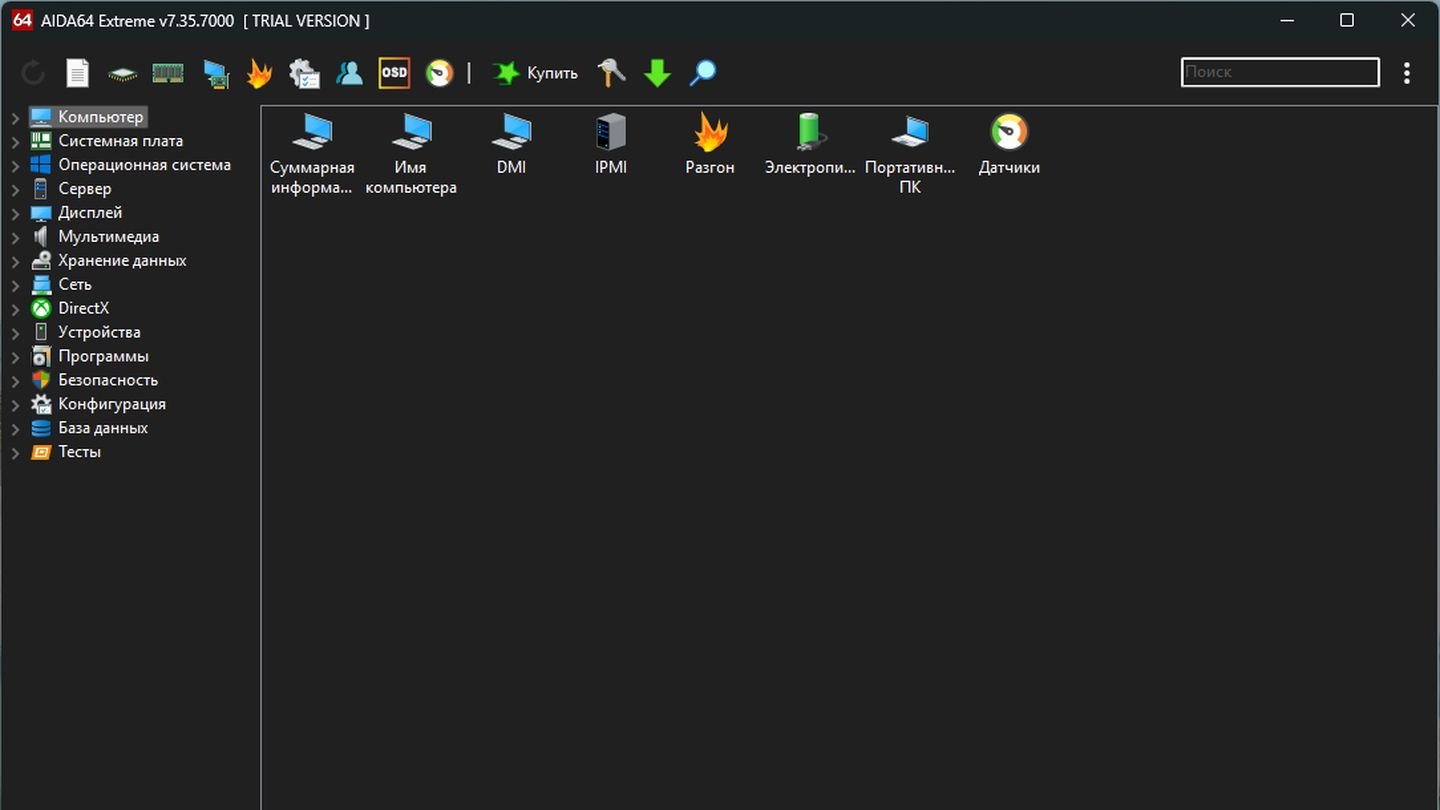This screenshot has width=1440, height=810.
Task: Expand the База данных tree node
Action: [x=15, y=430]
